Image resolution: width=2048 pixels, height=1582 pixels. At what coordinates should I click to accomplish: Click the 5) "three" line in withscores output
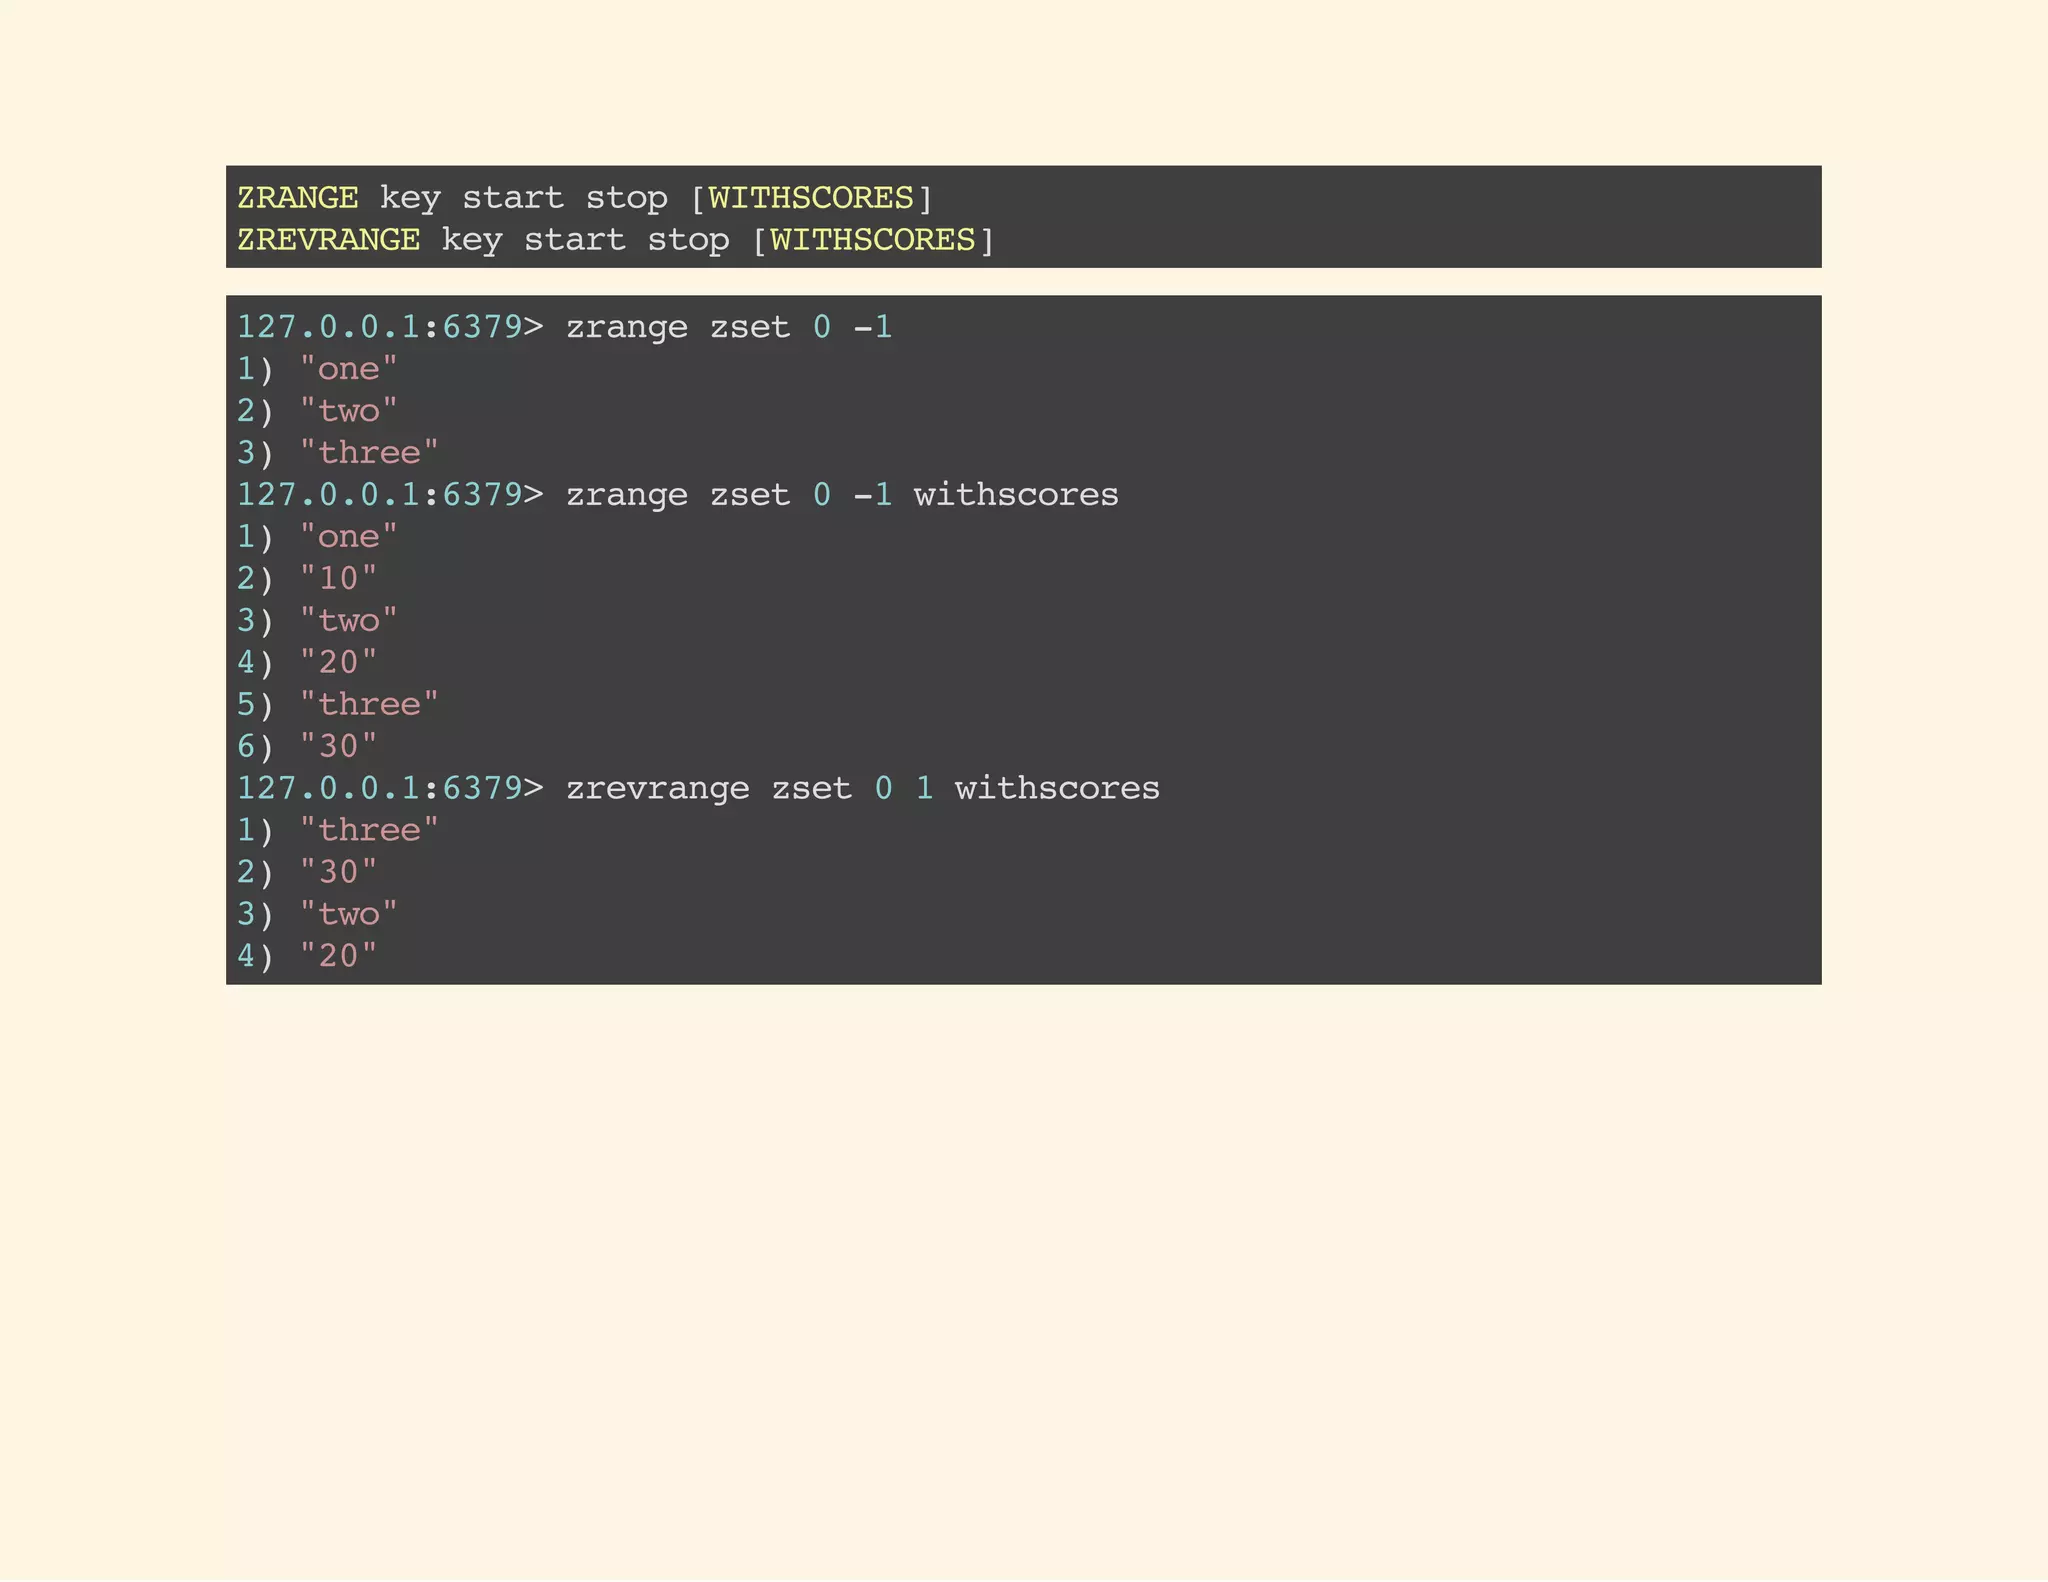[x=338, y=704]
